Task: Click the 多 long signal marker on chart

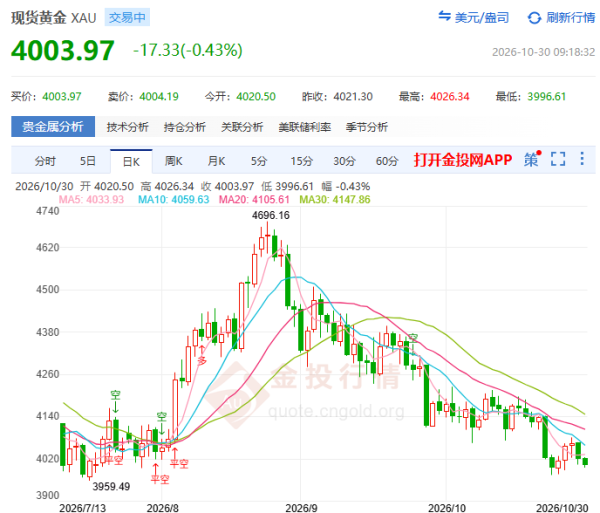Action: [202, 360]
